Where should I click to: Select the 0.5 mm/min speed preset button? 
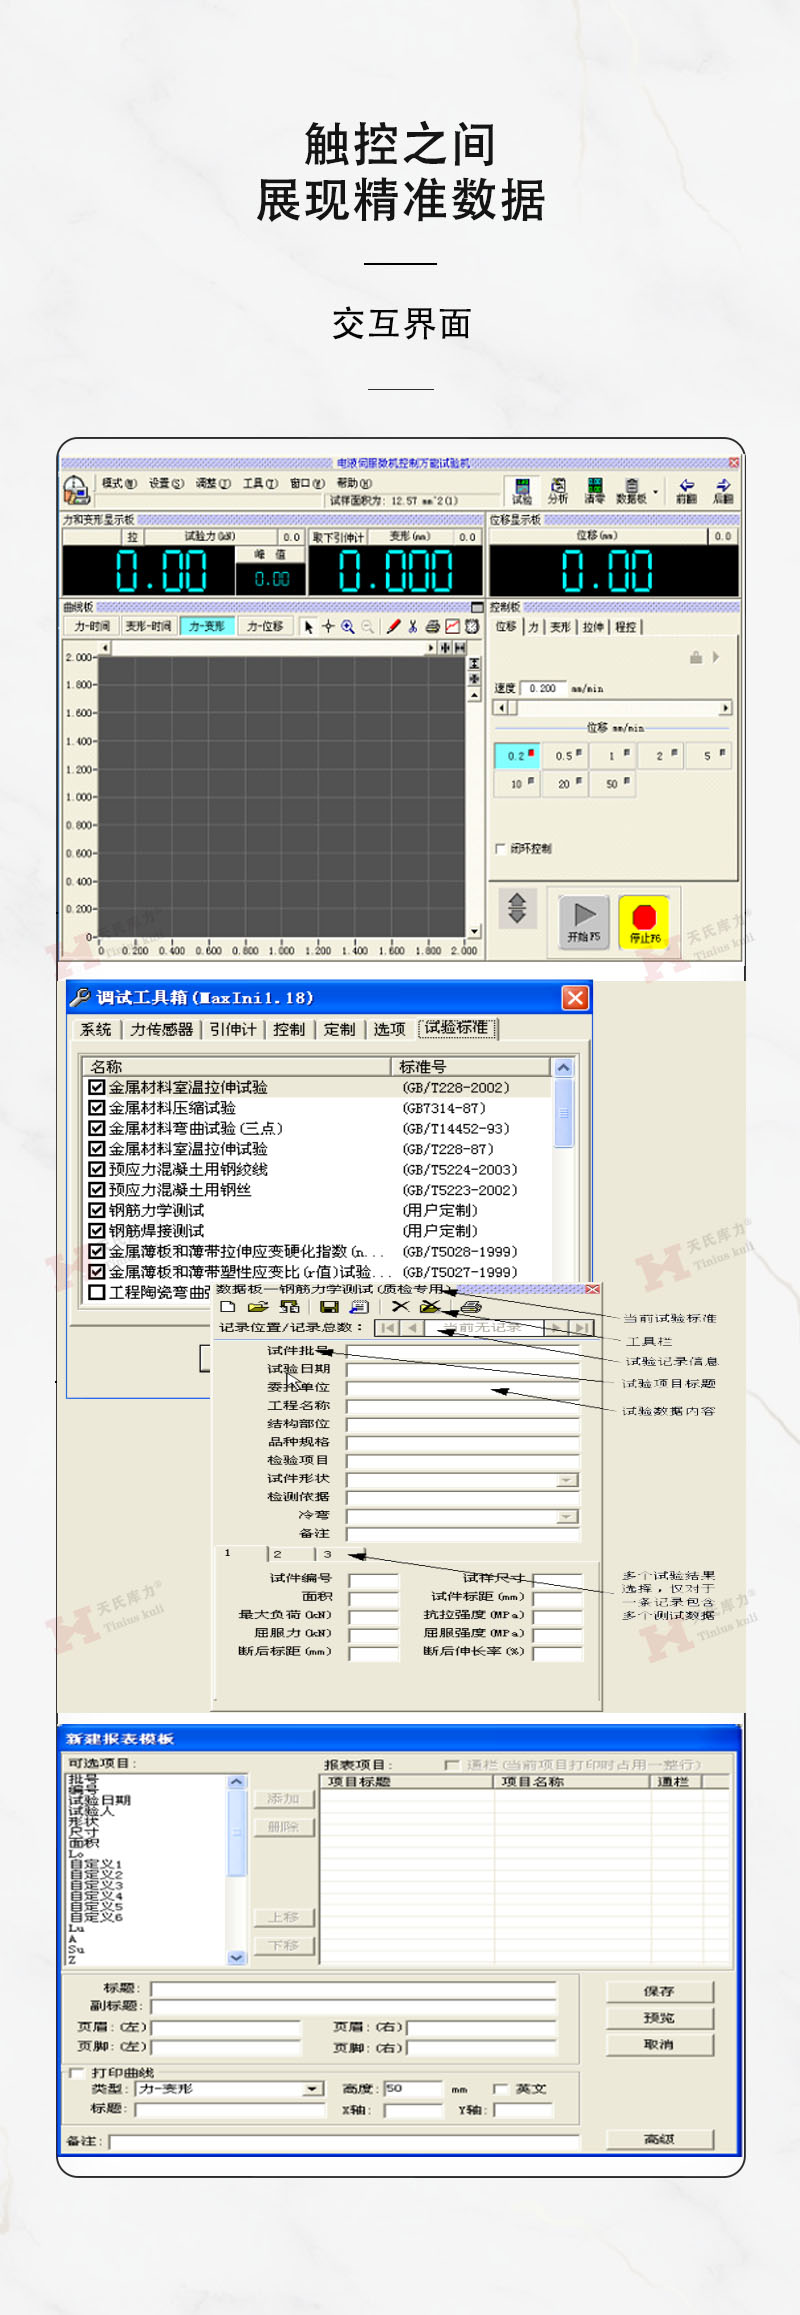tap(564, 756)
